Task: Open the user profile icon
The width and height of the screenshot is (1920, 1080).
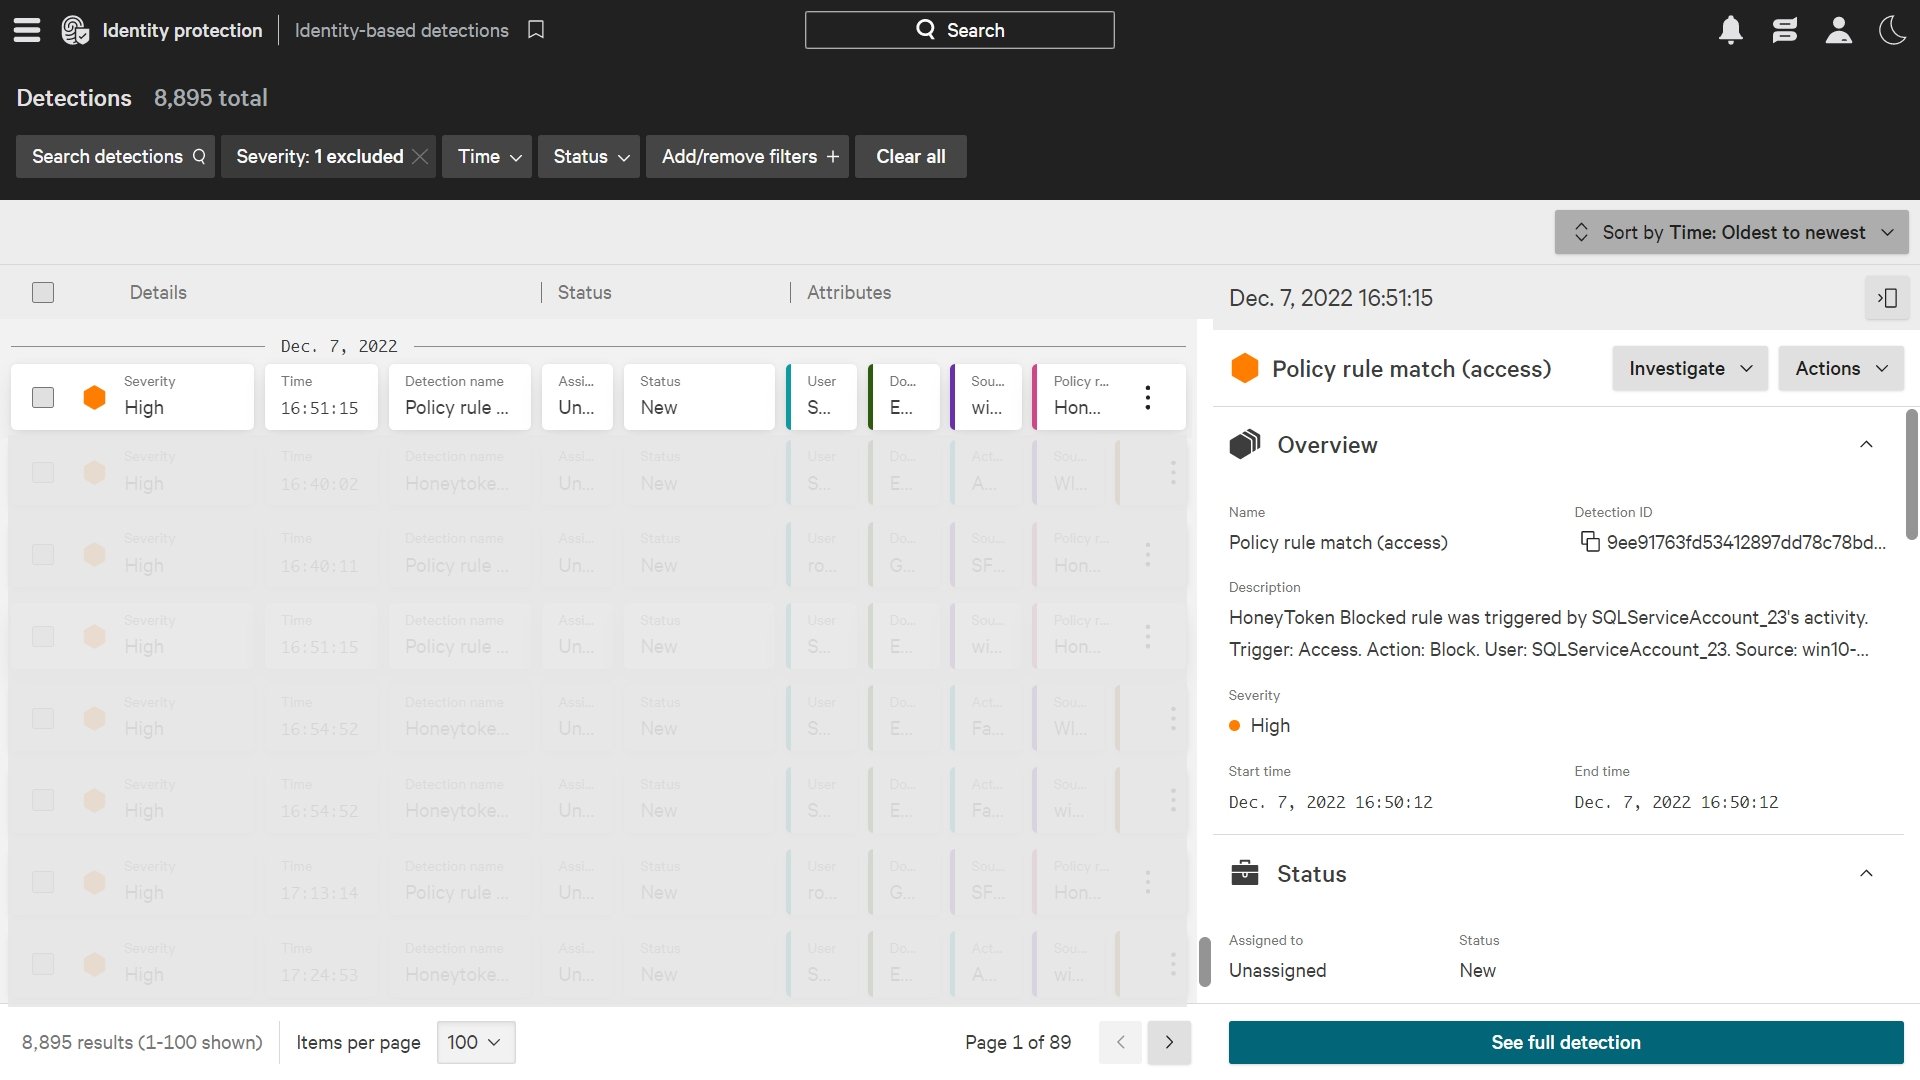Action: pyautogui.click(x=1838, y=30)
